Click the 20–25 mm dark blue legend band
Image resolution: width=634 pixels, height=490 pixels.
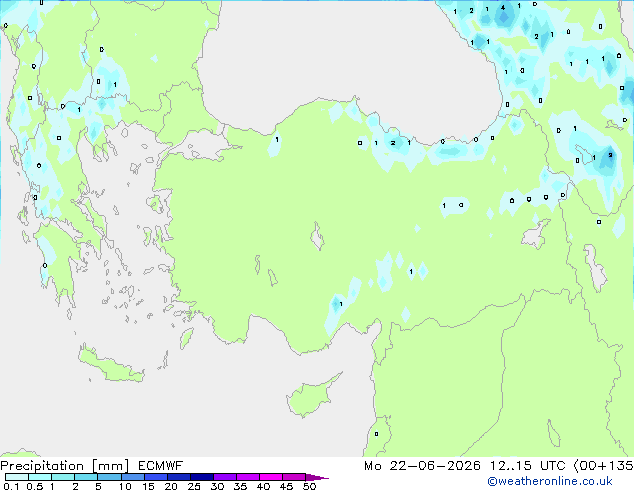pyautogui.click(x=179, y=477)
